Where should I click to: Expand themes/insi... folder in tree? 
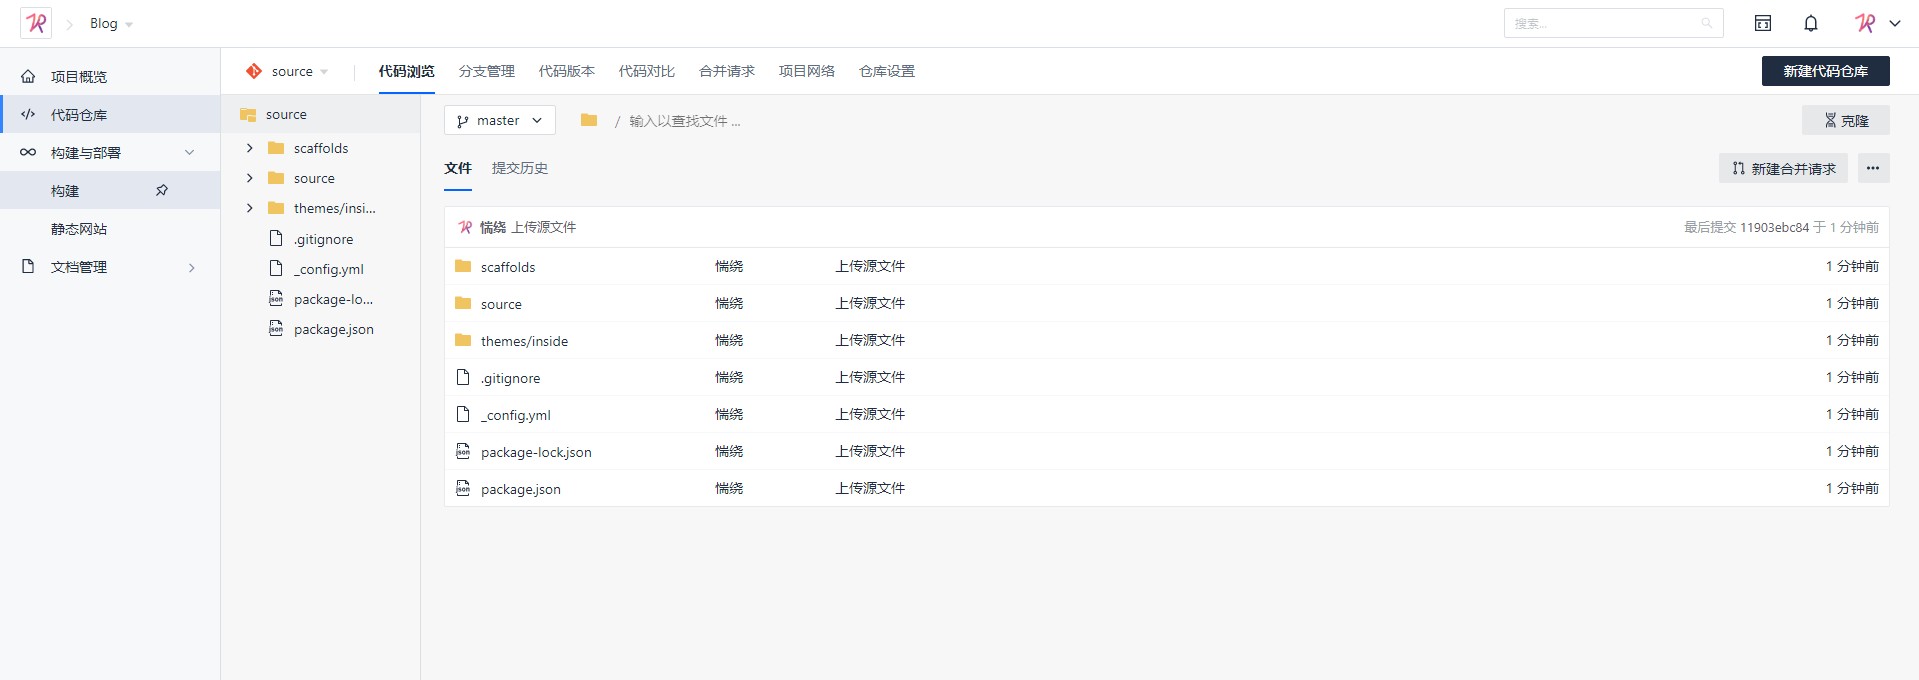point(250,208)
